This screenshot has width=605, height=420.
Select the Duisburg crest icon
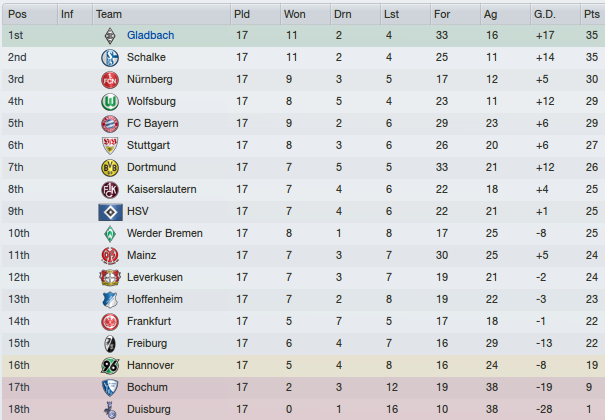[x=110, y=410]
